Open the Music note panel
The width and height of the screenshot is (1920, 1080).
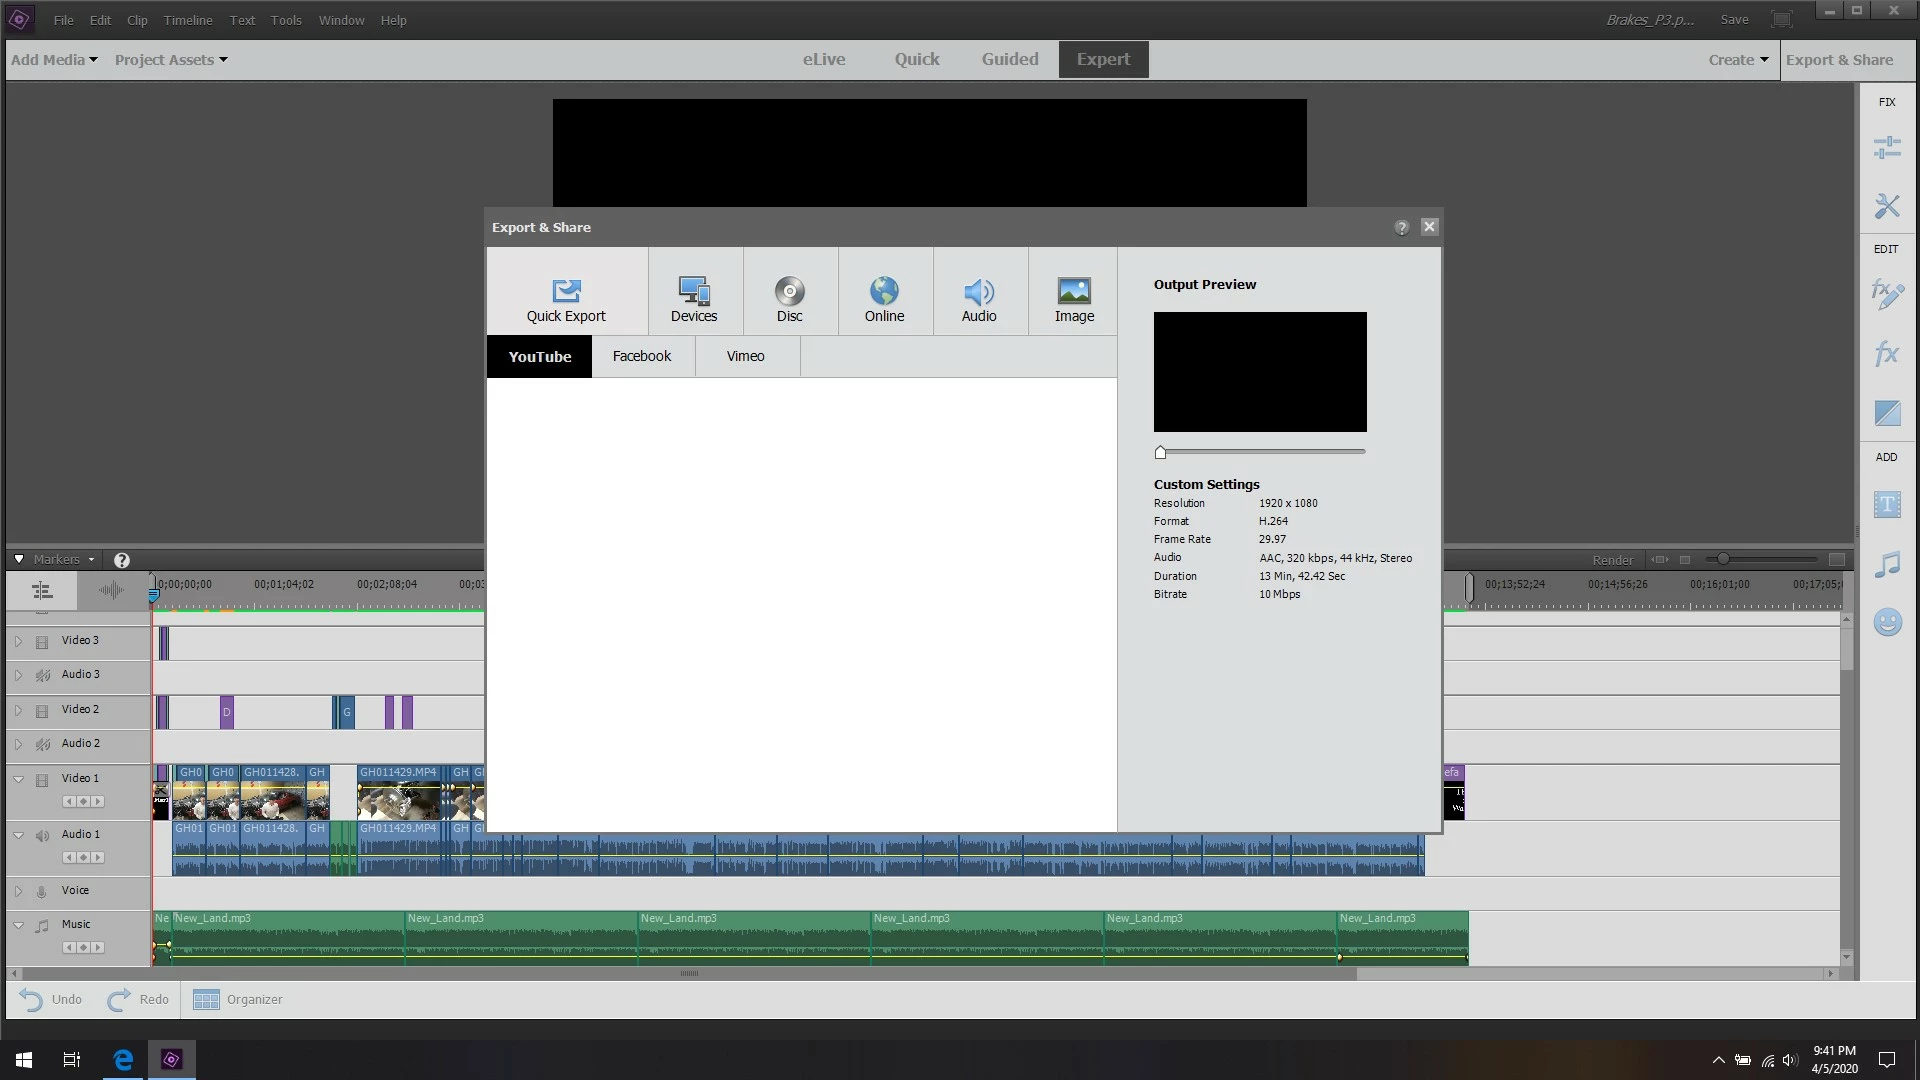pos(1886,565)
